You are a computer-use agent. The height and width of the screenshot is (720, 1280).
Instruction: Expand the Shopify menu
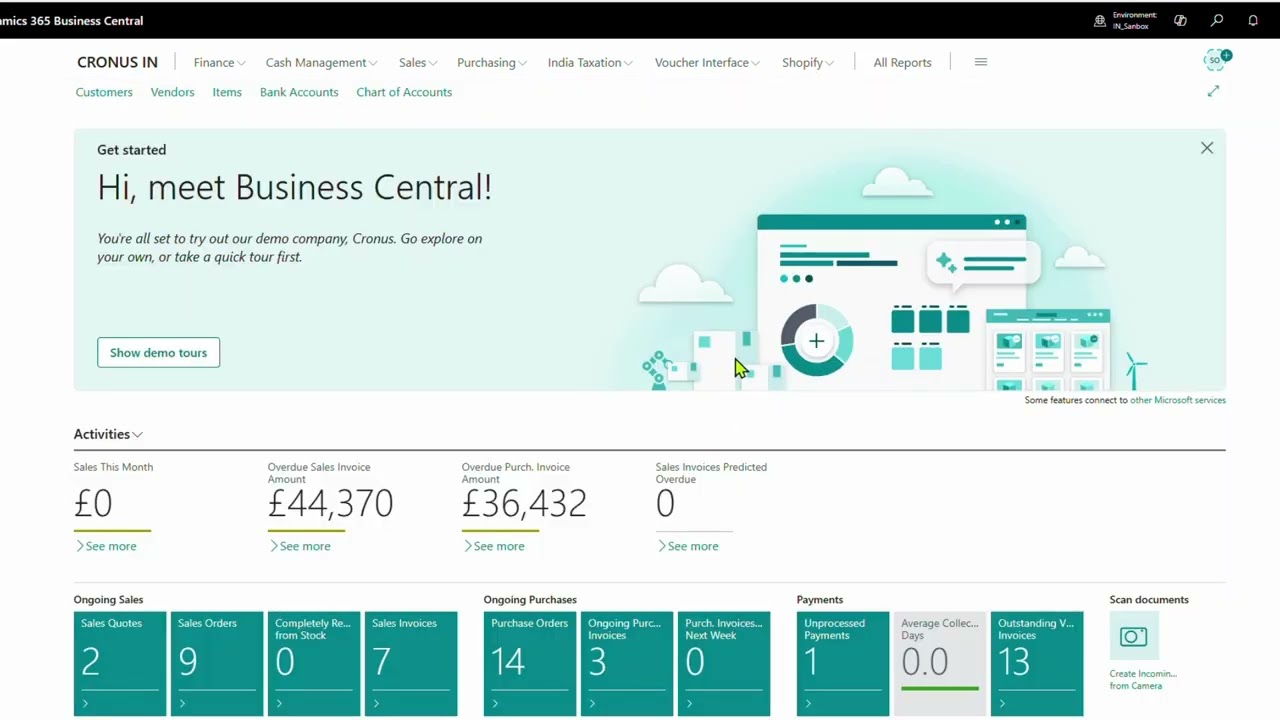(808, 62)
